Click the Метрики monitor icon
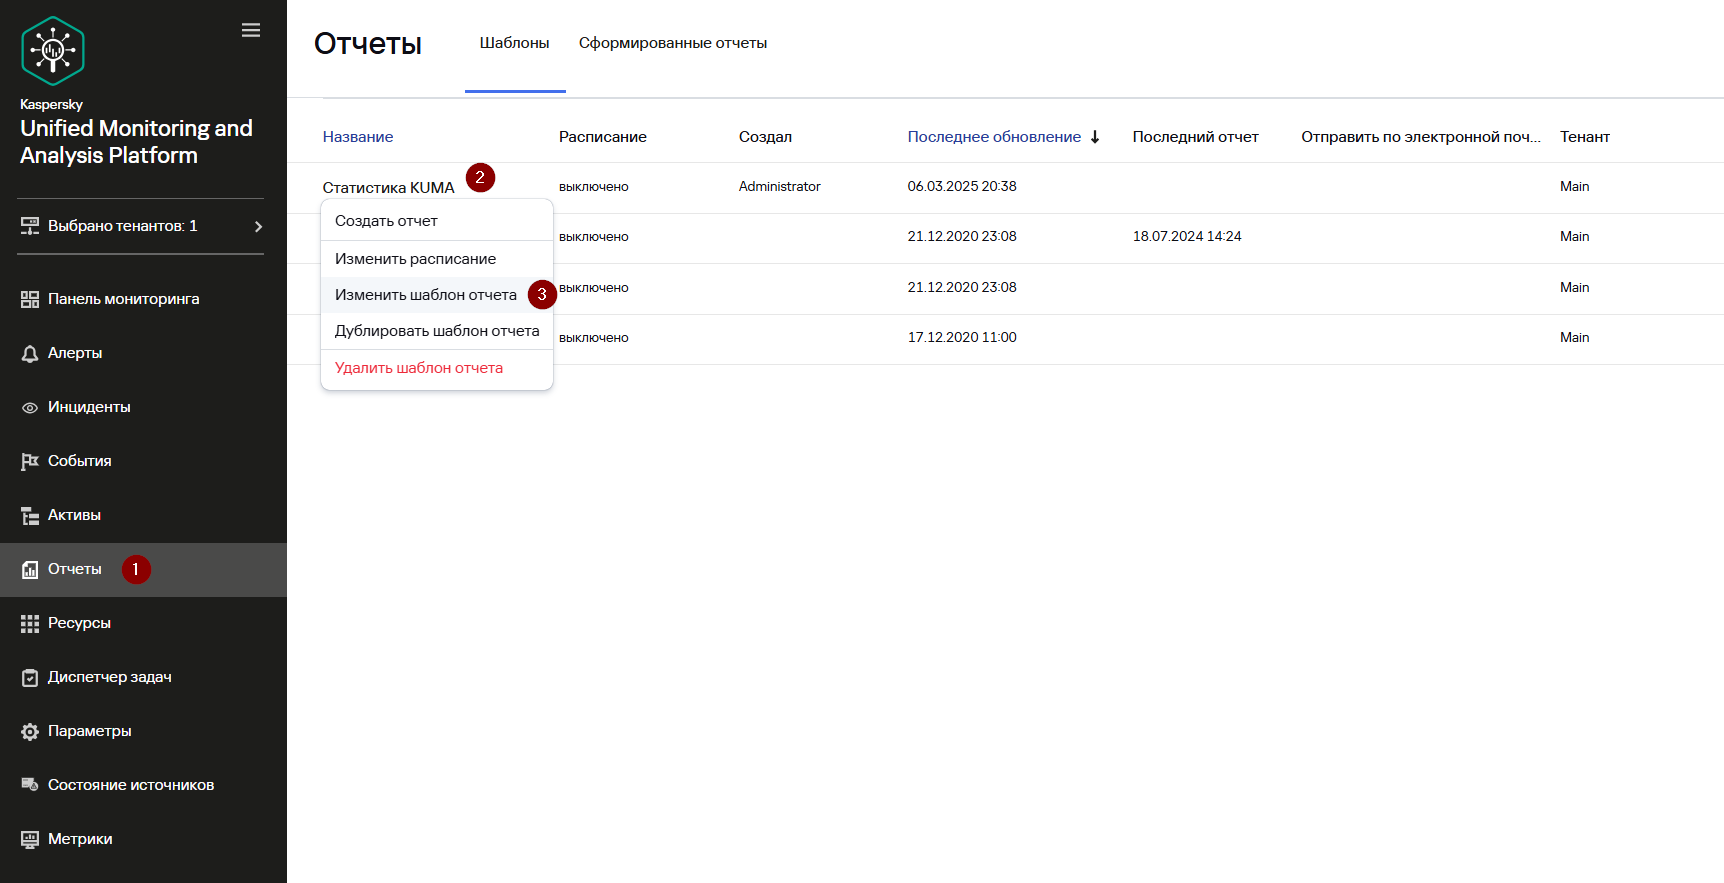 point(30,839)
